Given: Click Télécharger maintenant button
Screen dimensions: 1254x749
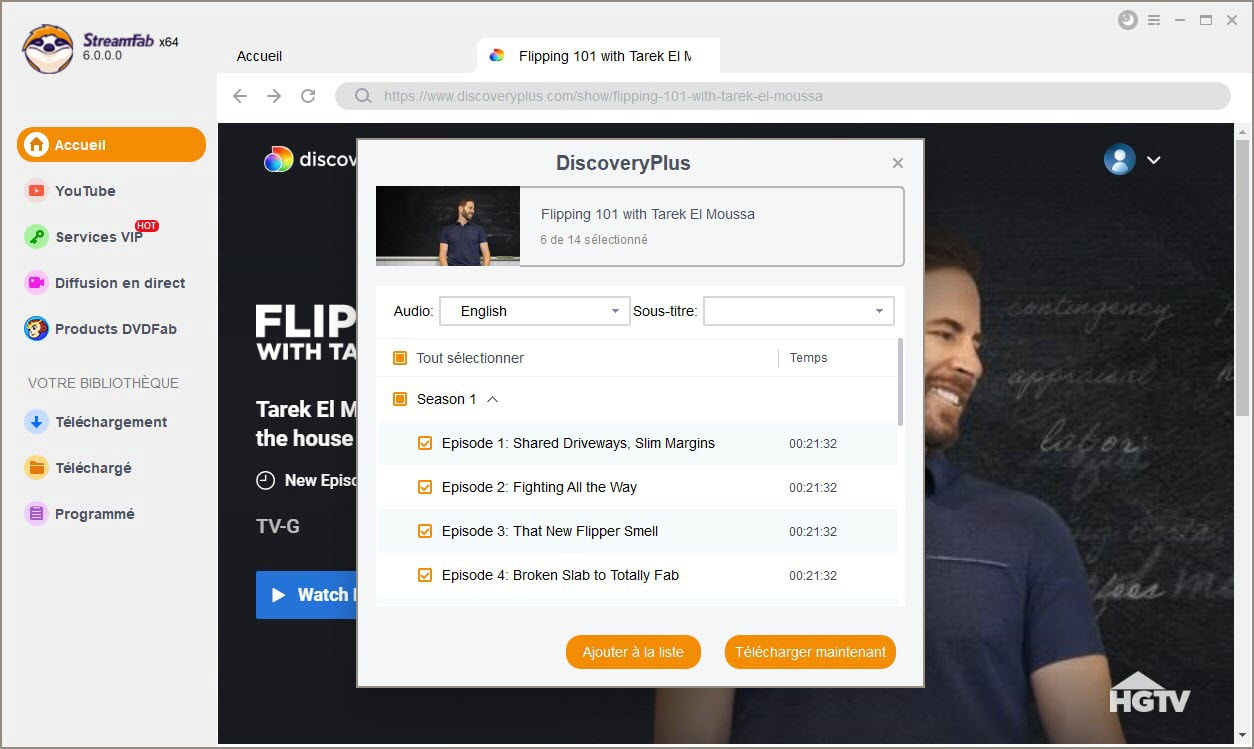Looking at the screenshot, I should pos(810,652).
